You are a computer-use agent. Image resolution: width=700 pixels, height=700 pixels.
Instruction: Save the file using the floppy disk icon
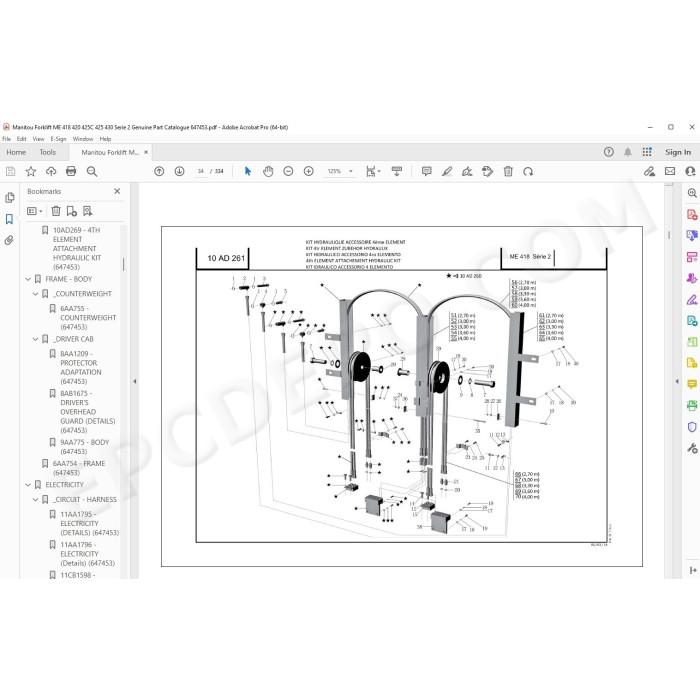pos(10,171)
